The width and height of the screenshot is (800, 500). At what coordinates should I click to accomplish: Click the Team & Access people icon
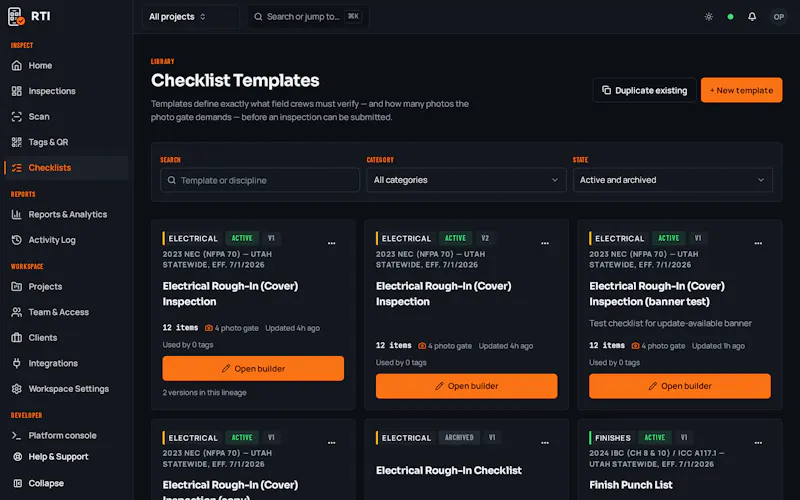[17, 312]
